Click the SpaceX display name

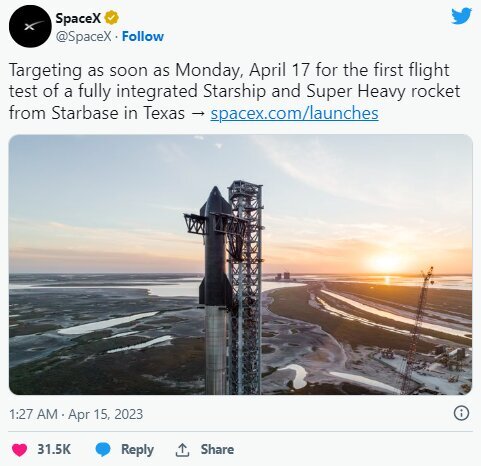coord(78,18)
